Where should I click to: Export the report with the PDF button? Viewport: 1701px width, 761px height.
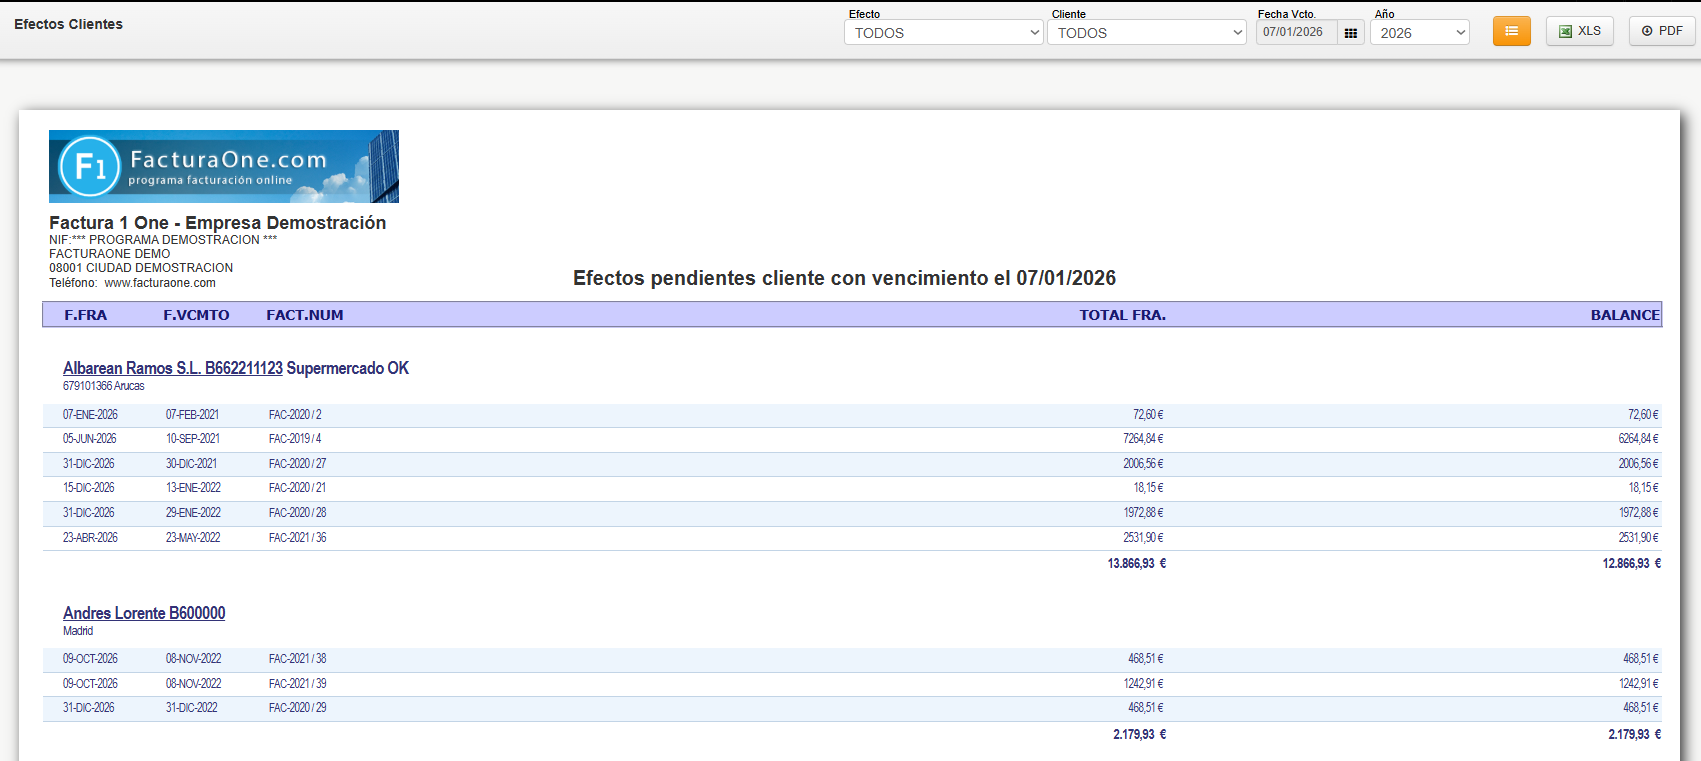tap(1662, 31)
